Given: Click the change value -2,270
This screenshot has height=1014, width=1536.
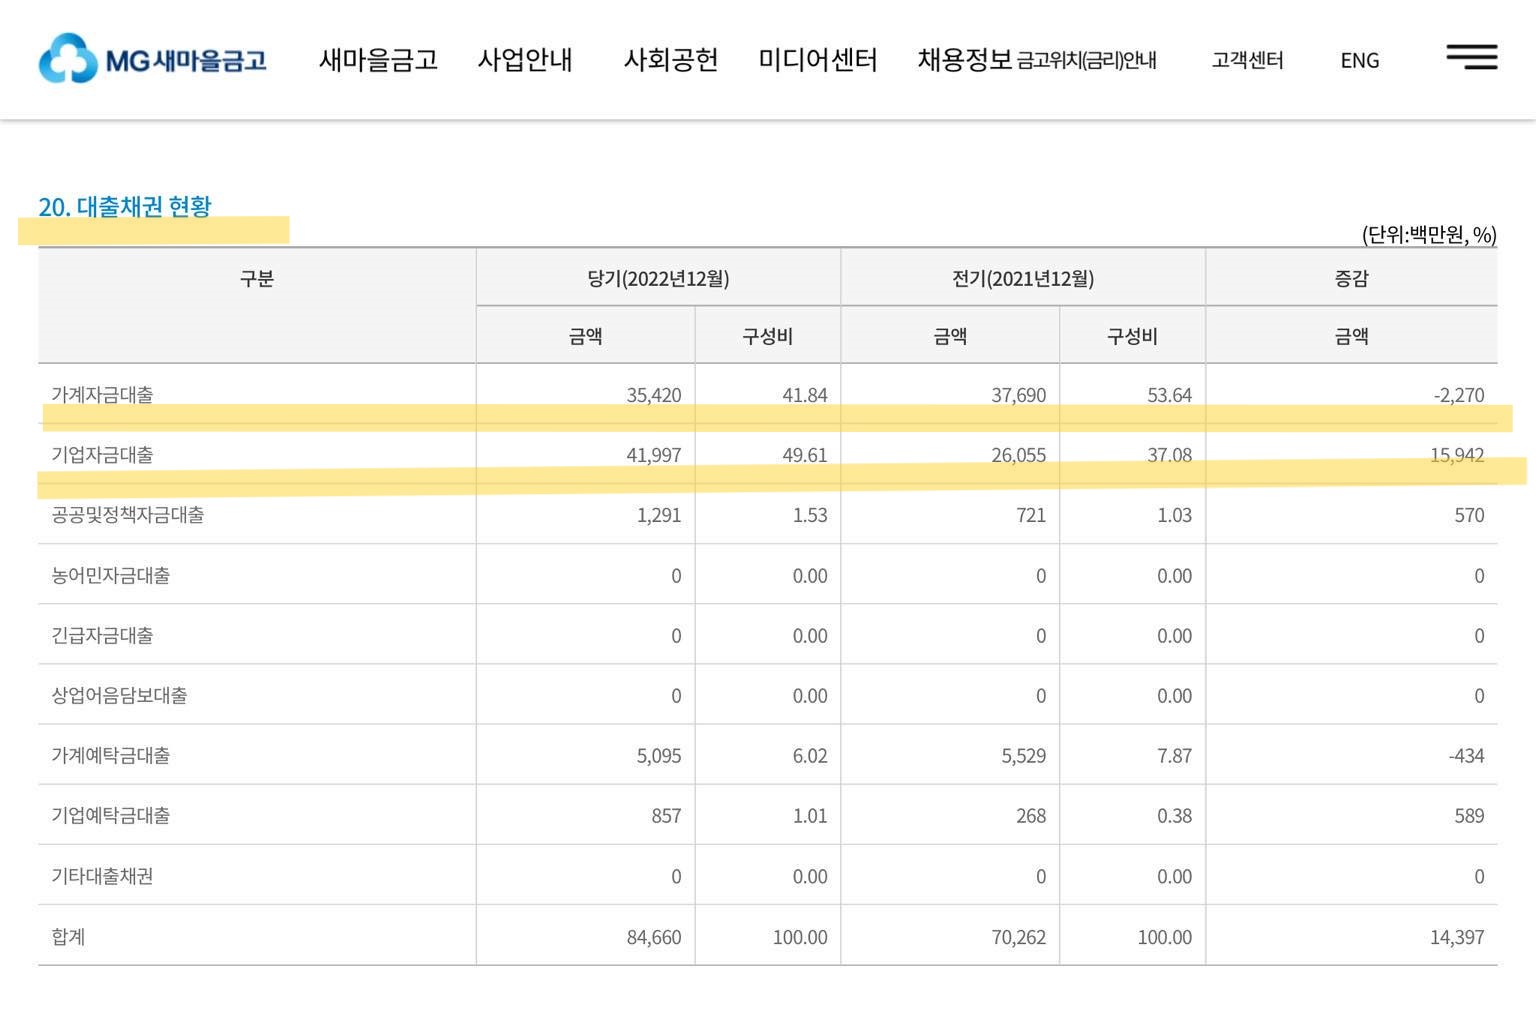Looking at the screenshot, I should pyautogui.click(x=1459, y=396).
